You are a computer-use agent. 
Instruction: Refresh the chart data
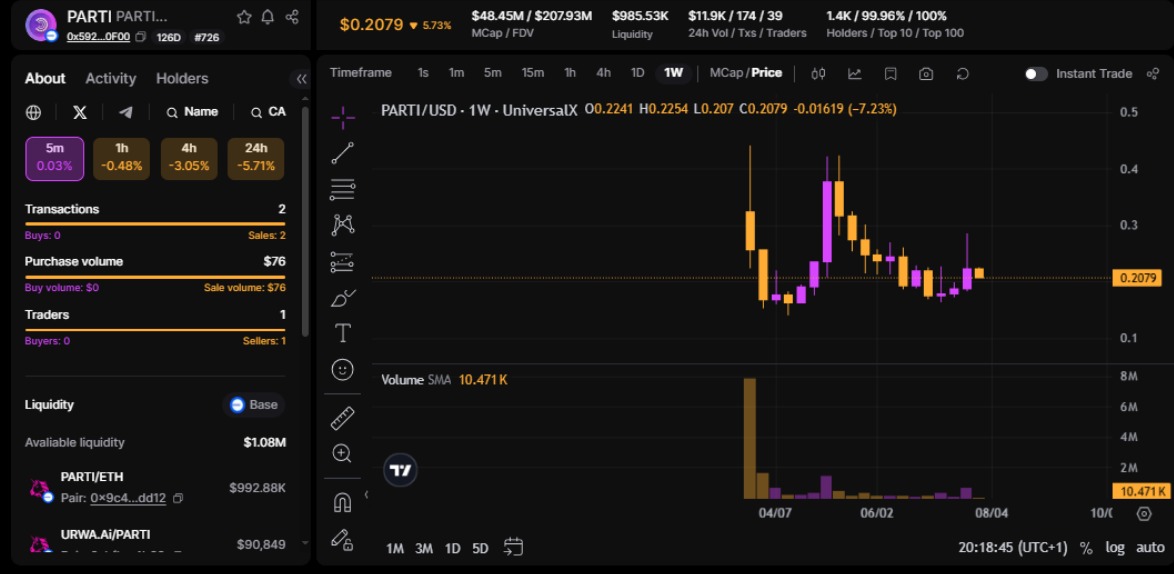tap(963, 73)
